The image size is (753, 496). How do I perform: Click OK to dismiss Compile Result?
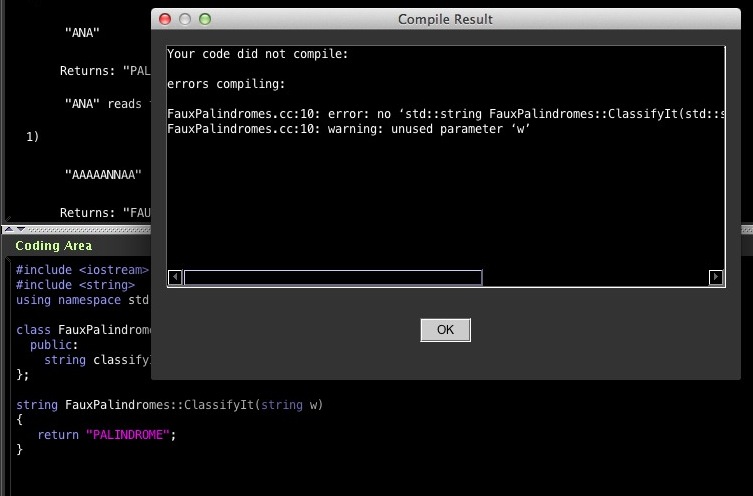(x=445, y=330)
